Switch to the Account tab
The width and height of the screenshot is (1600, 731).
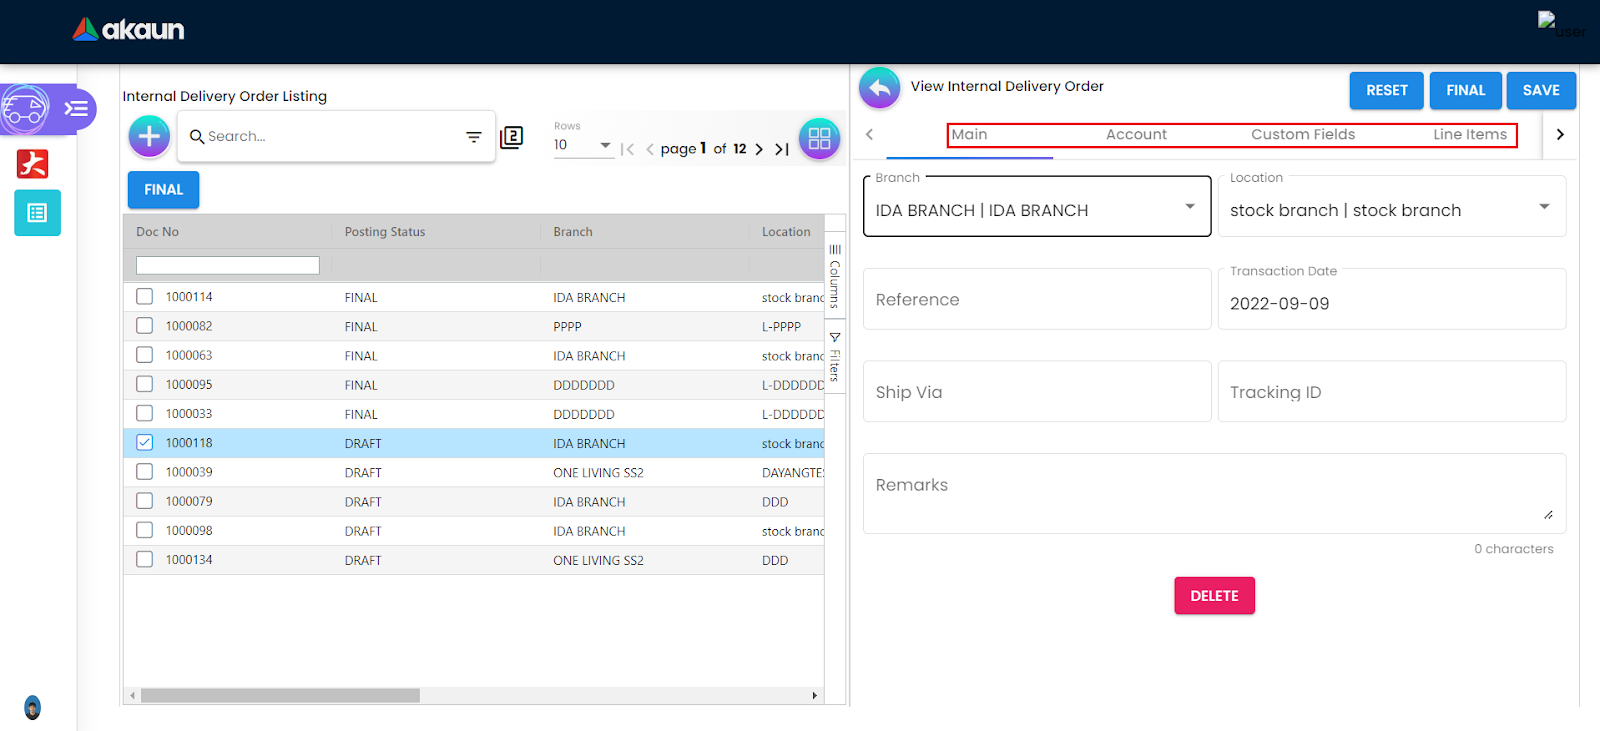1136,135
